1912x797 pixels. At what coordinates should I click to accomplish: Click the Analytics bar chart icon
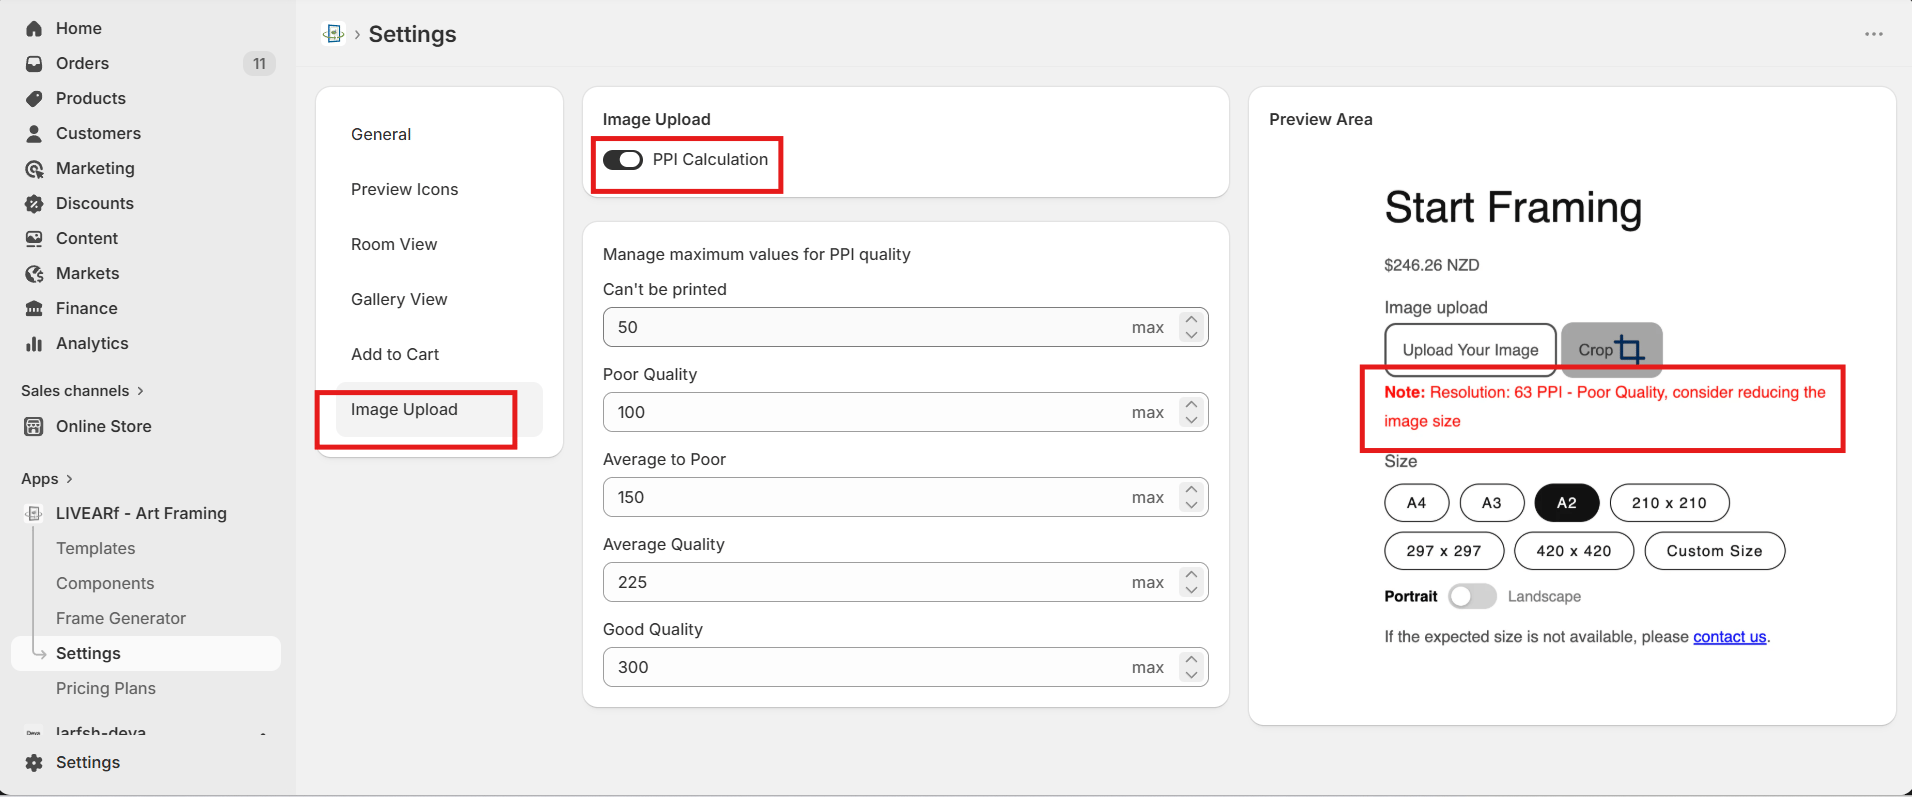tap(34, 344)
